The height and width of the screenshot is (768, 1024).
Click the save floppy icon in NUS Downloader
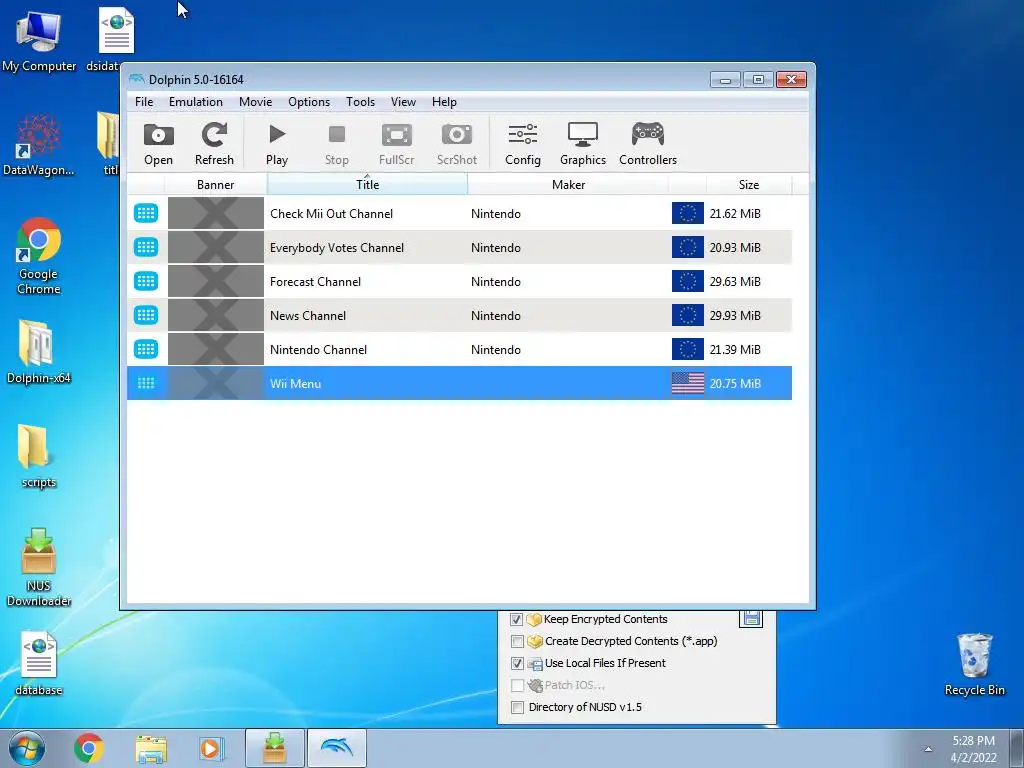(751, 618)
